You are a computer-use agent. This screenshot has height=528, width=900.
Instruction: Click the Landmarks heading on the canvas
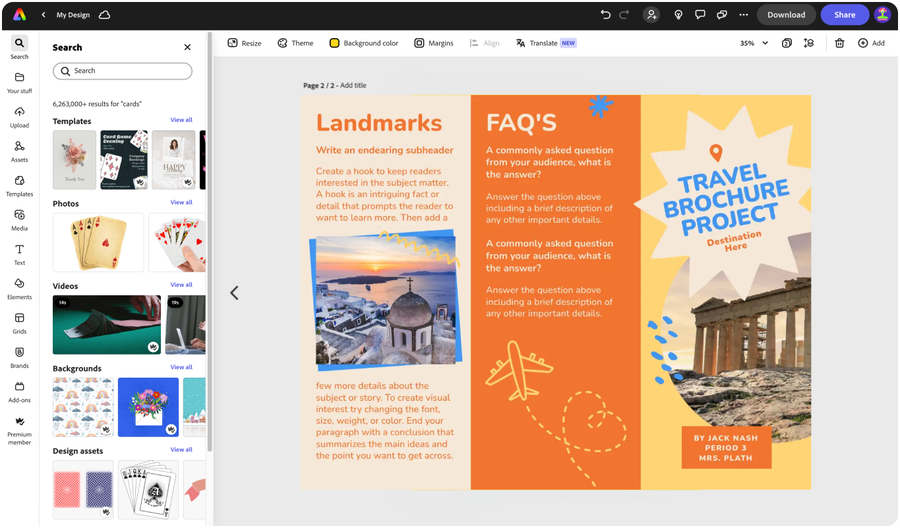379,123
